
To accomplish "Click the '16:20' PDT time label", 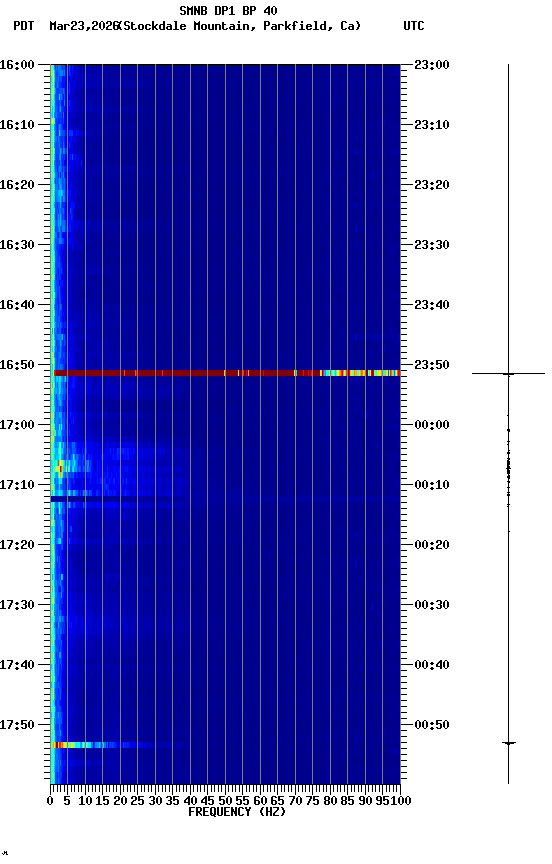I will [17, 185].
